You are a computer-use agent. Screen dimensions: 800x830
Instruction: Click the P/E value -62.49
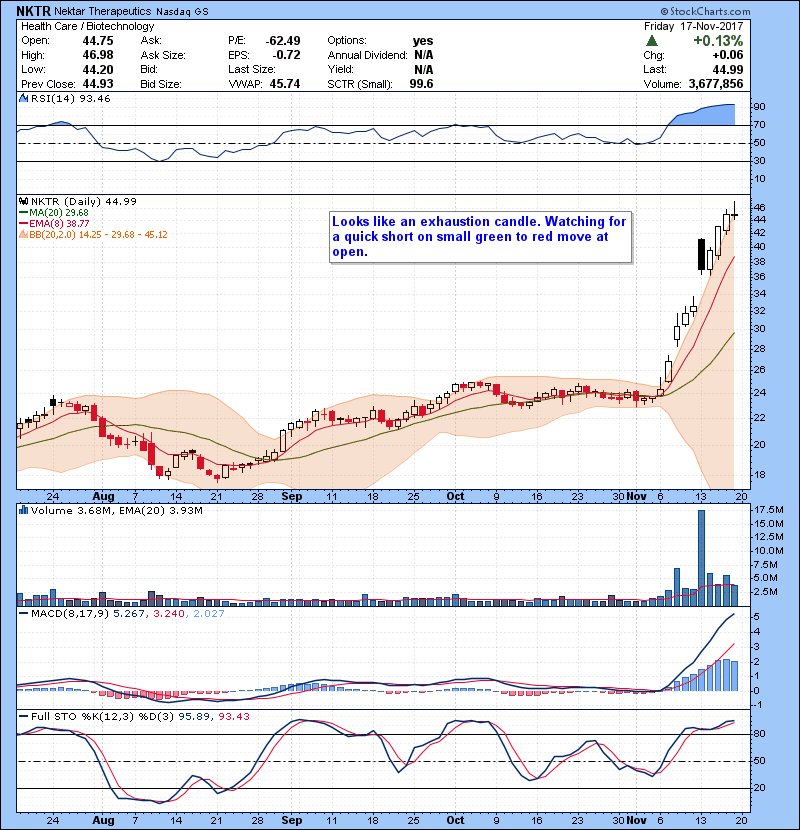click(x=283, y=41)
